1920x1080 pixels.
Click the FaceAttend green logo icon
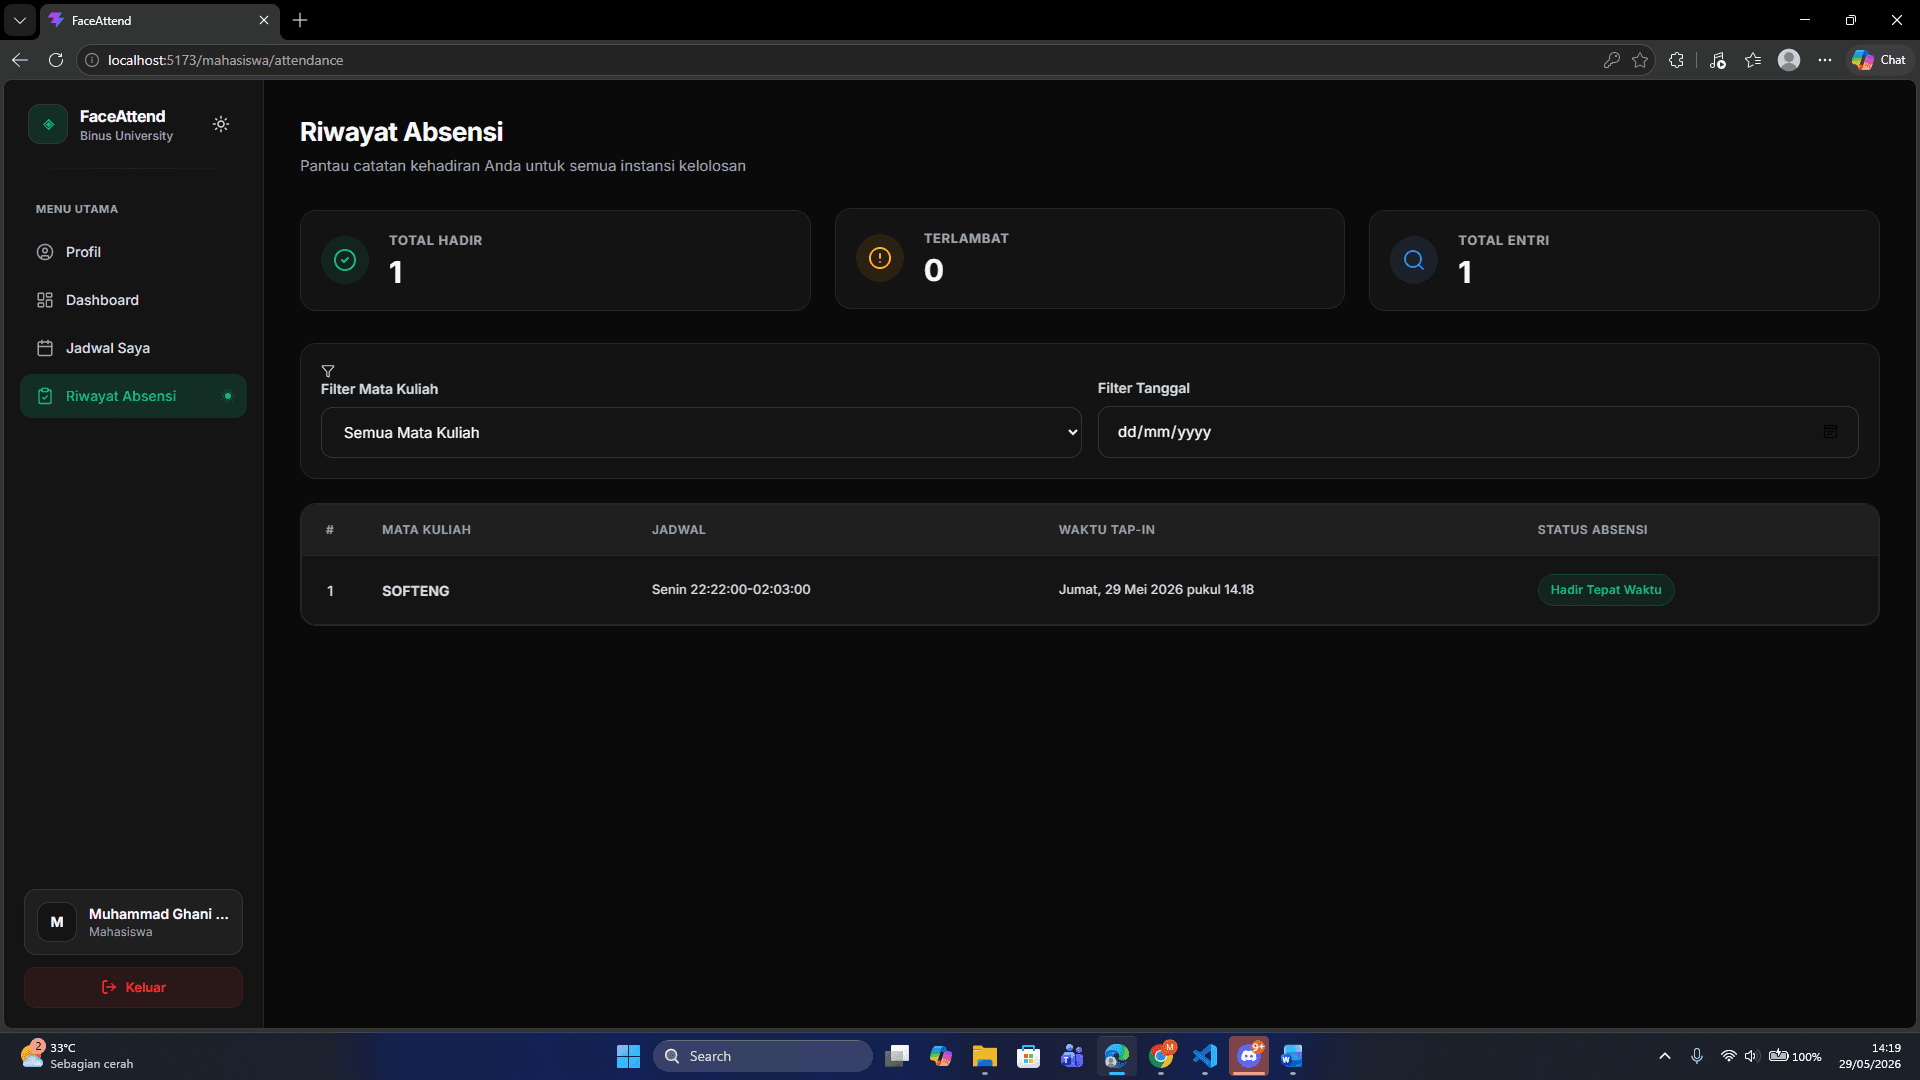pos(48,124)
